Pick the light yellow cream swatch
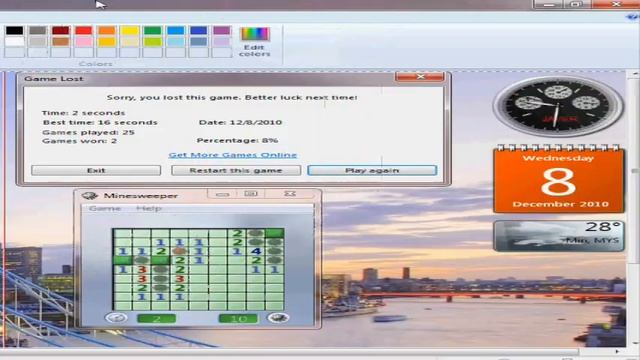 [x=129, y=41]
